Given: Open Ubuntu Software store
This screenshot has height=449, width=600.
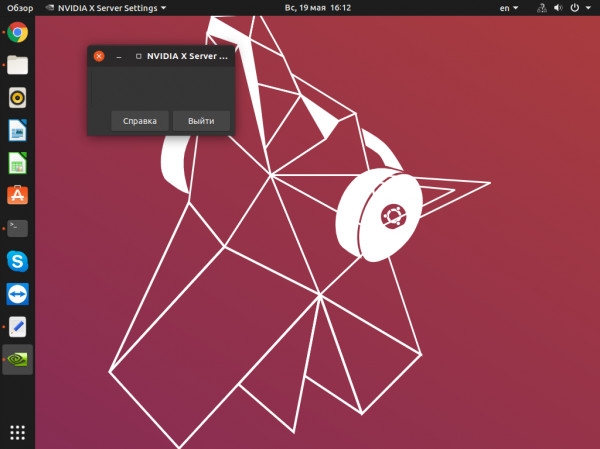Looking at the screenshot, I should point(17,195).
